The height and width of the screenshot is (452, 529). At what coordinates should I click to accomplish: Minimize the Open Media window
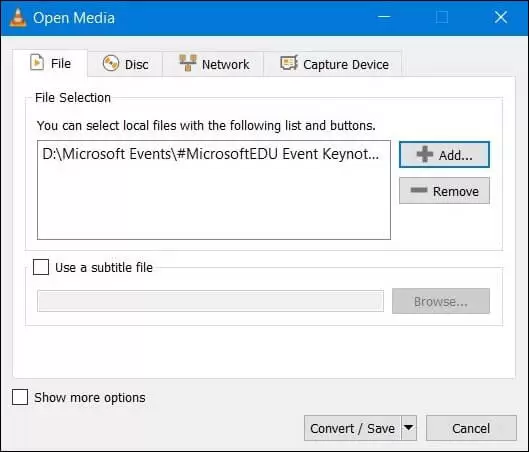(x=384, y=17)
